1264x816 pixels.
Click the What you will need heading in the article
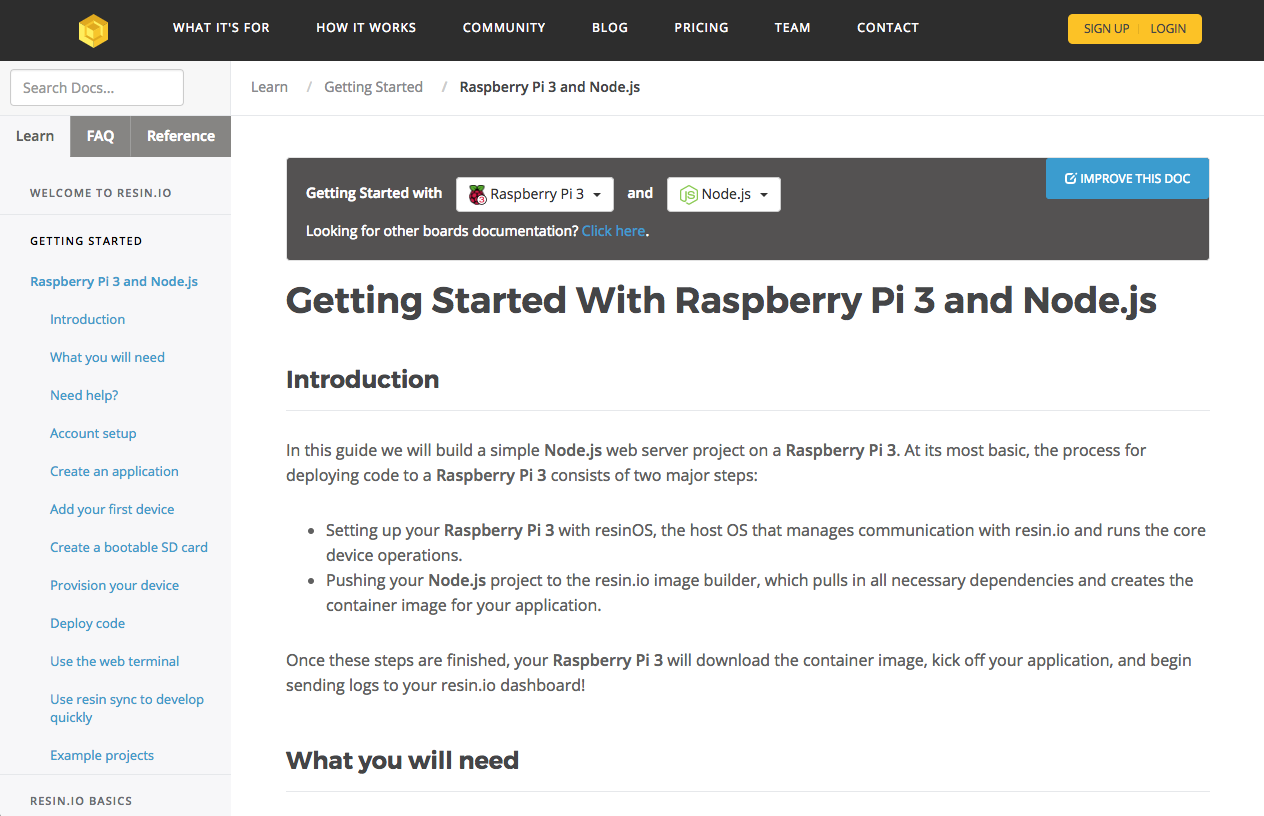coord(402,760)
